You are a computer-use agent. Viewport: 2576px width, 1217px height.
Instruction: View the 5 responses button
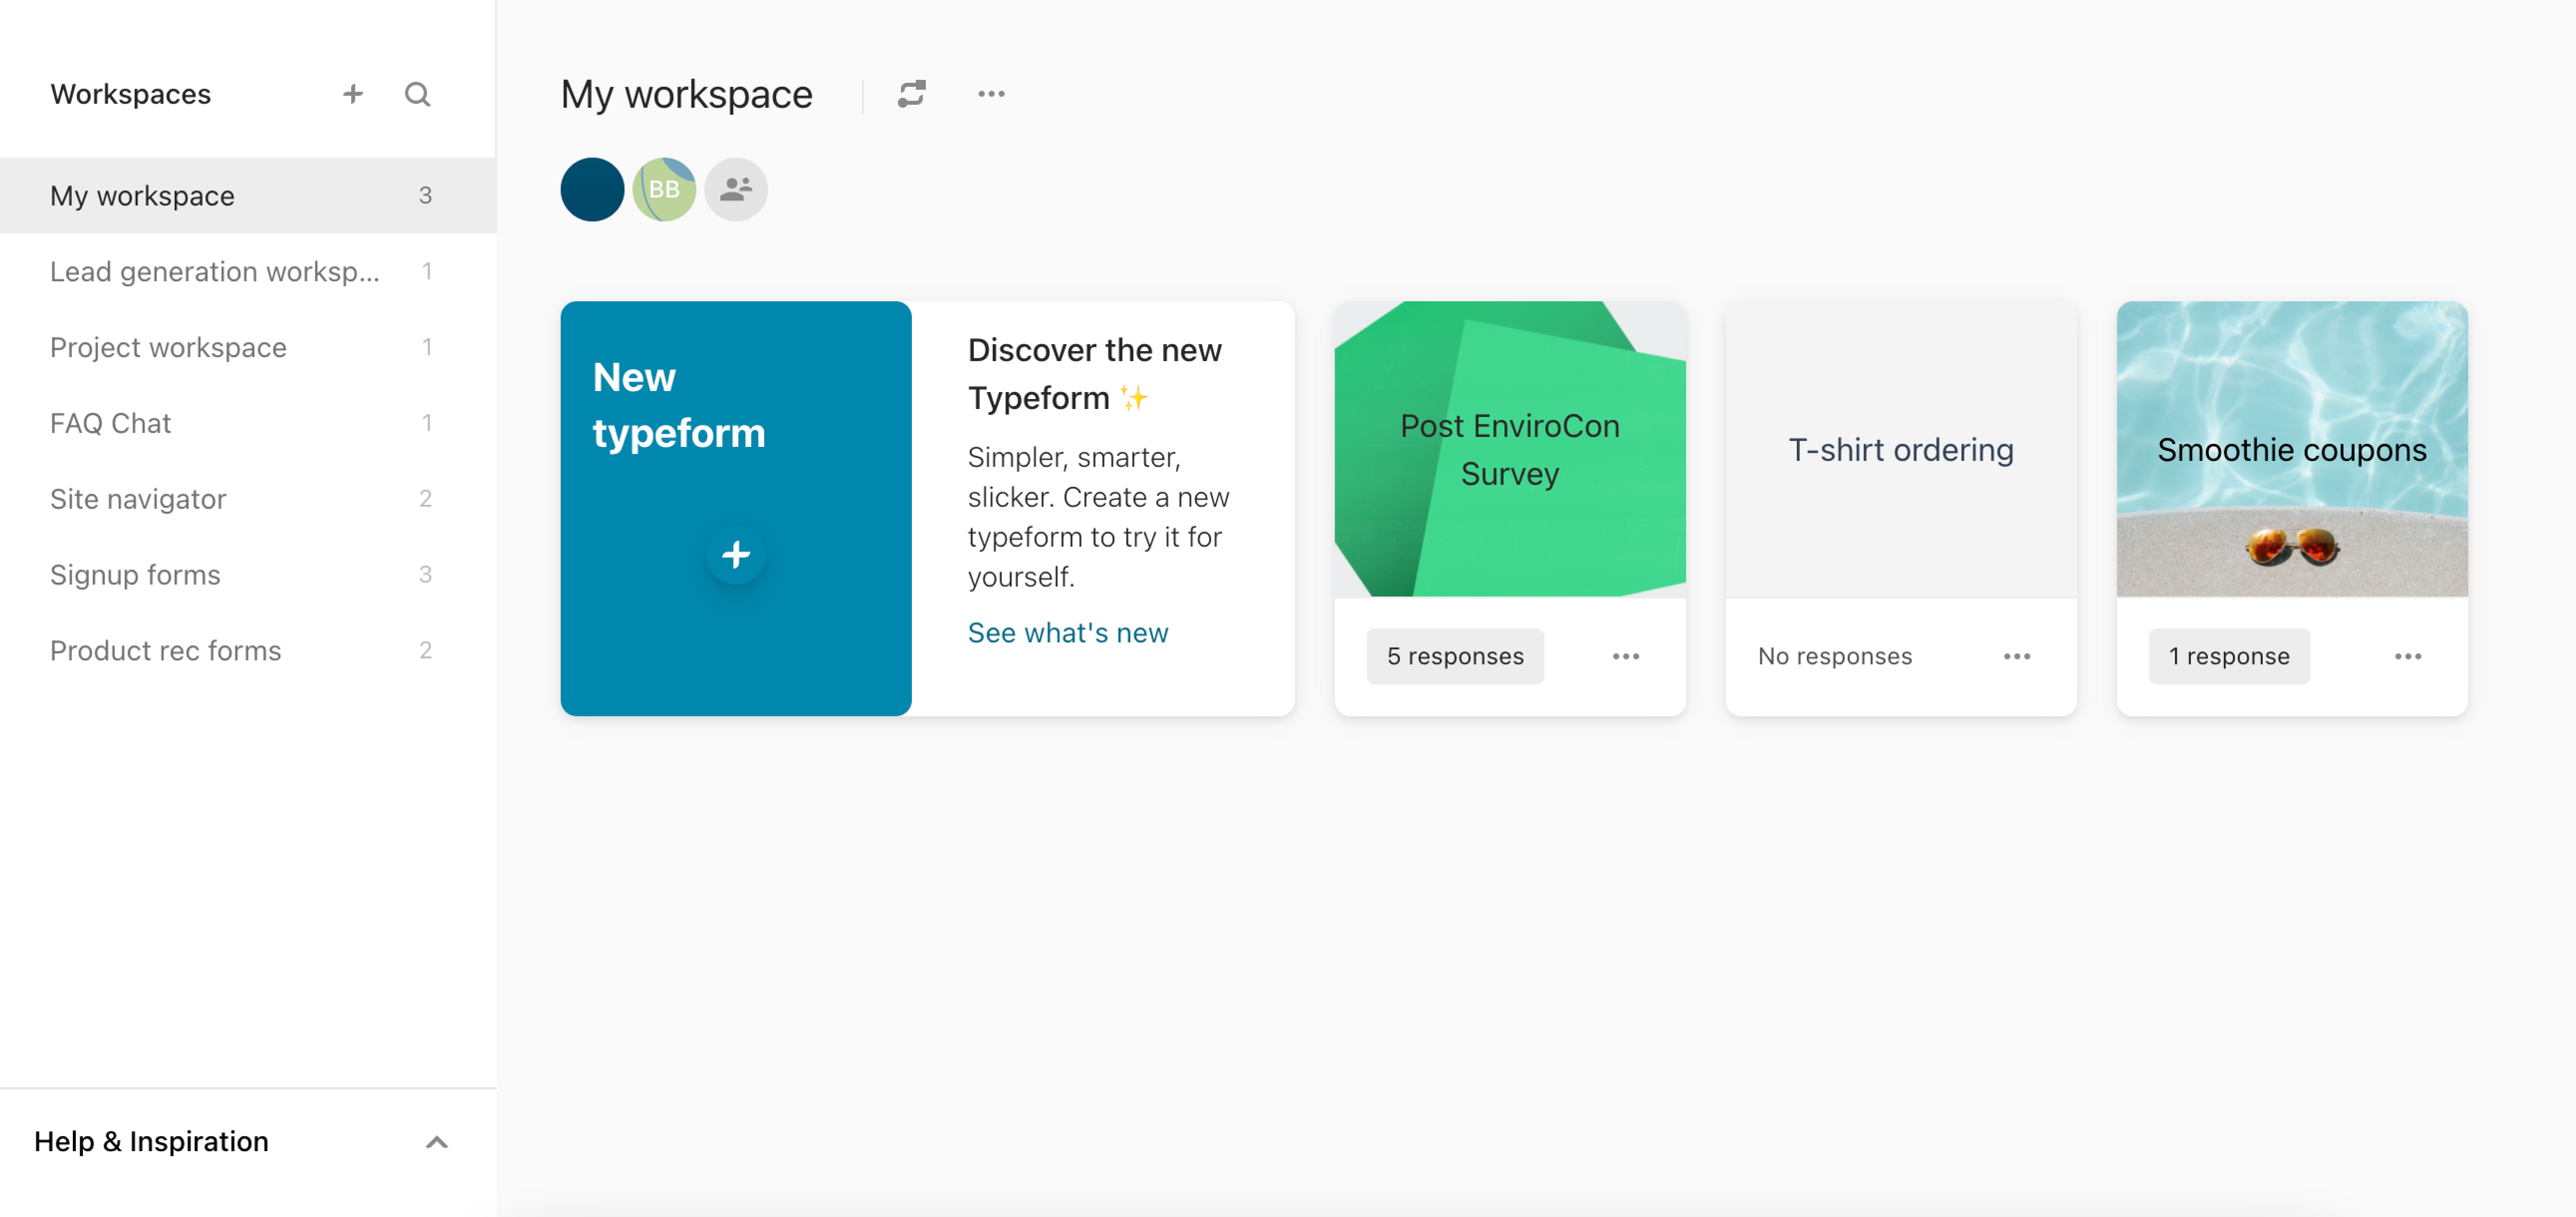(x=1455, y=656)
